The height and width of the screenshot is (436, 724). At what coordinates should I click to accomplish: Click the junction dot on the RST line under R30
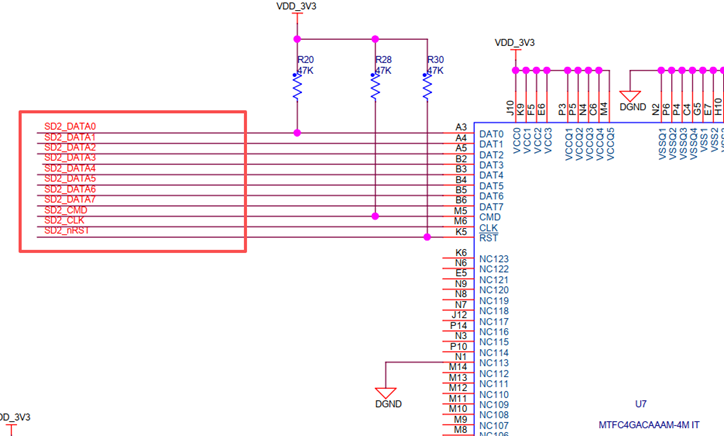pyautogui.click(x=427, y=237)
